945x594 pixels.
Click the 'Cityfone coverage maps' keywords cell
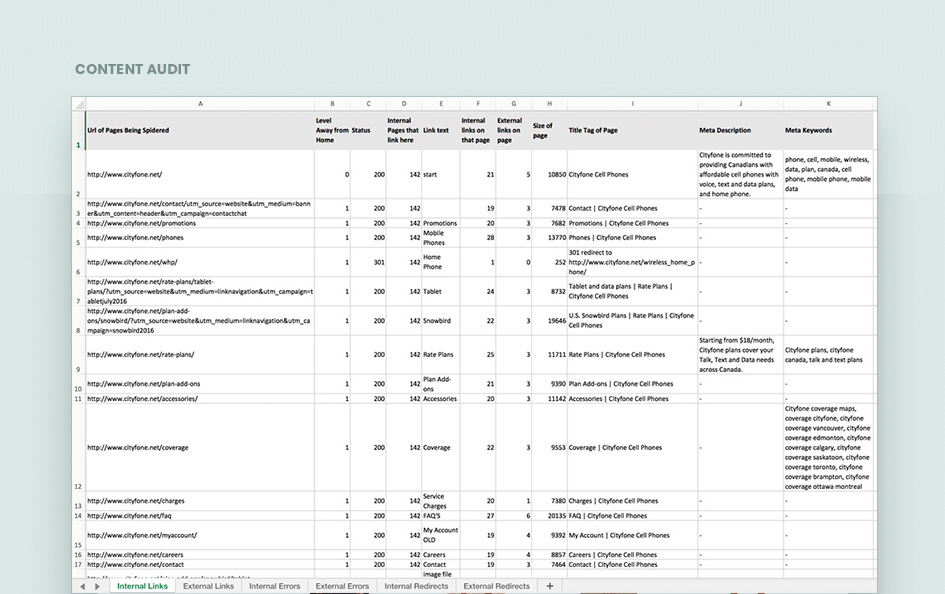(x=828, y=448)
